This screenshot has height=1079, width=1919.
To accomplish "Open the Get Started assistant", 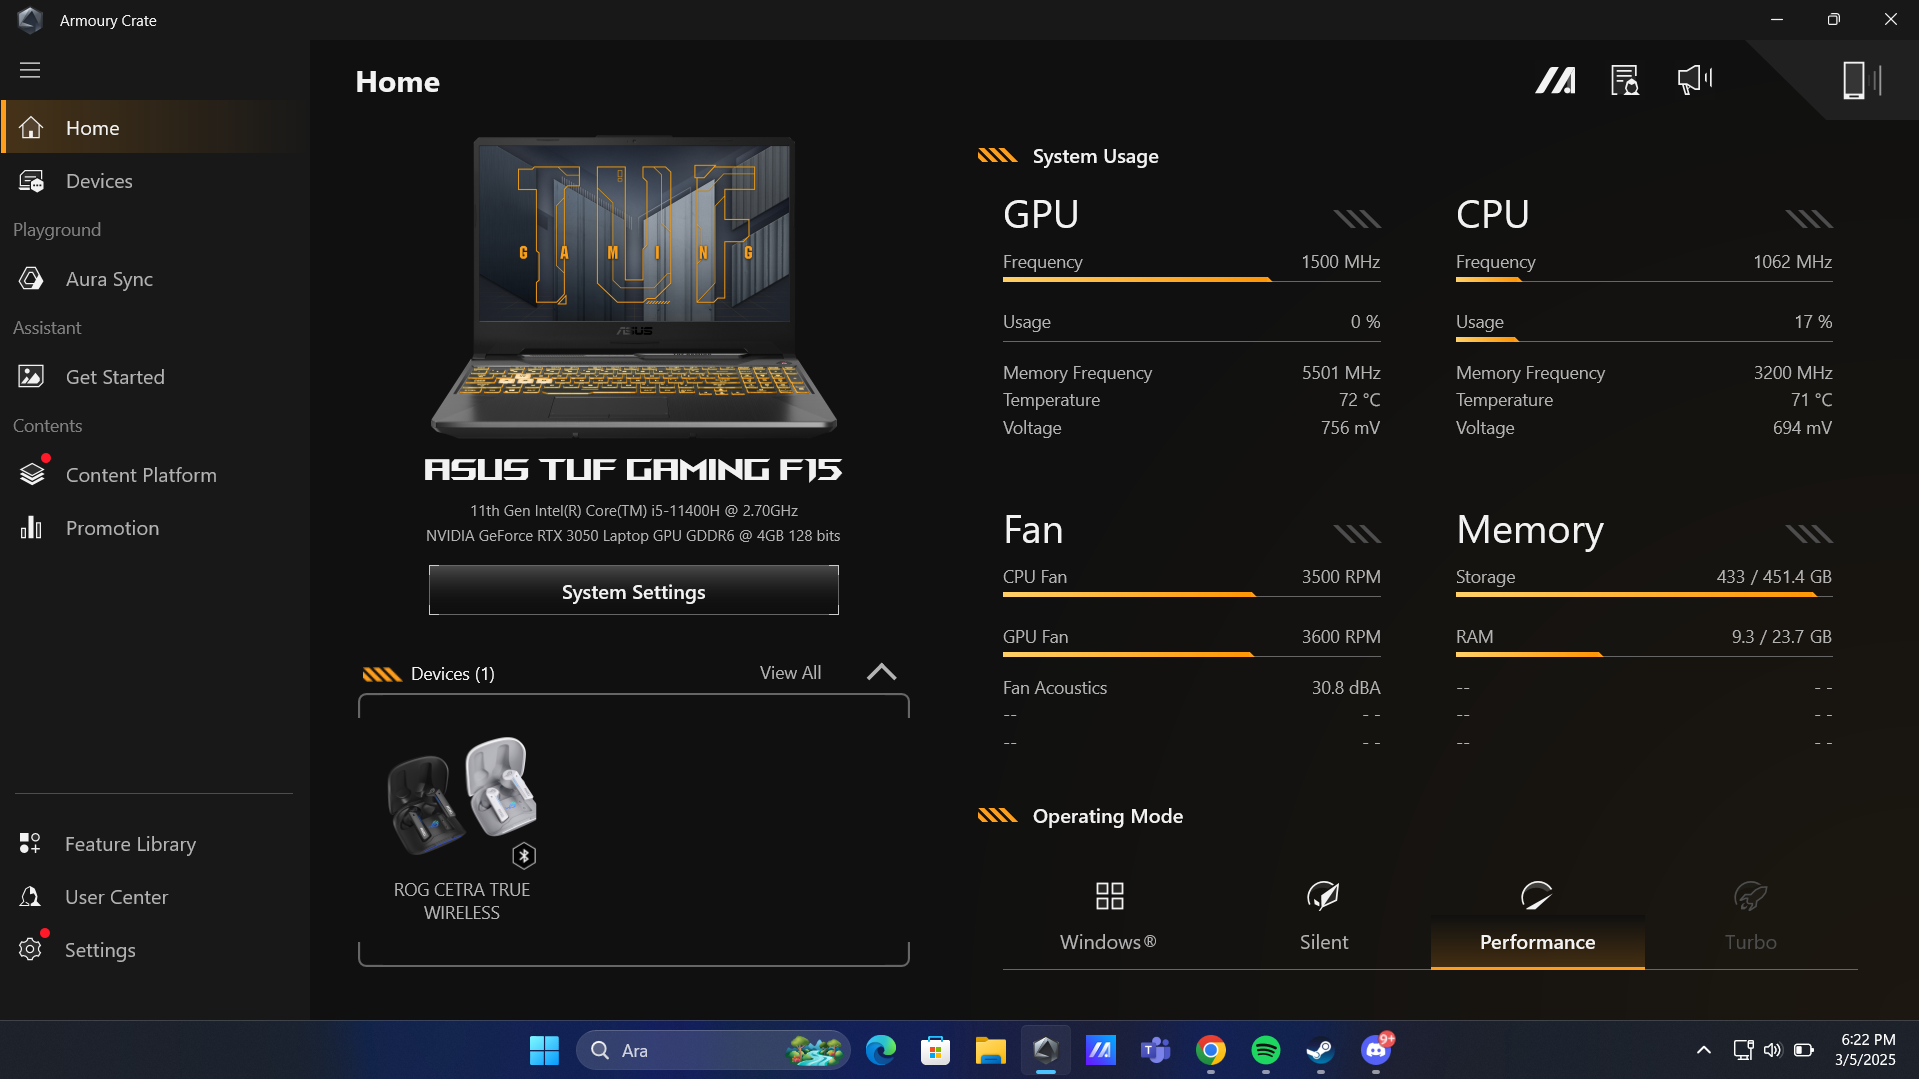I will pyautogui.click(x=155, y=377).
